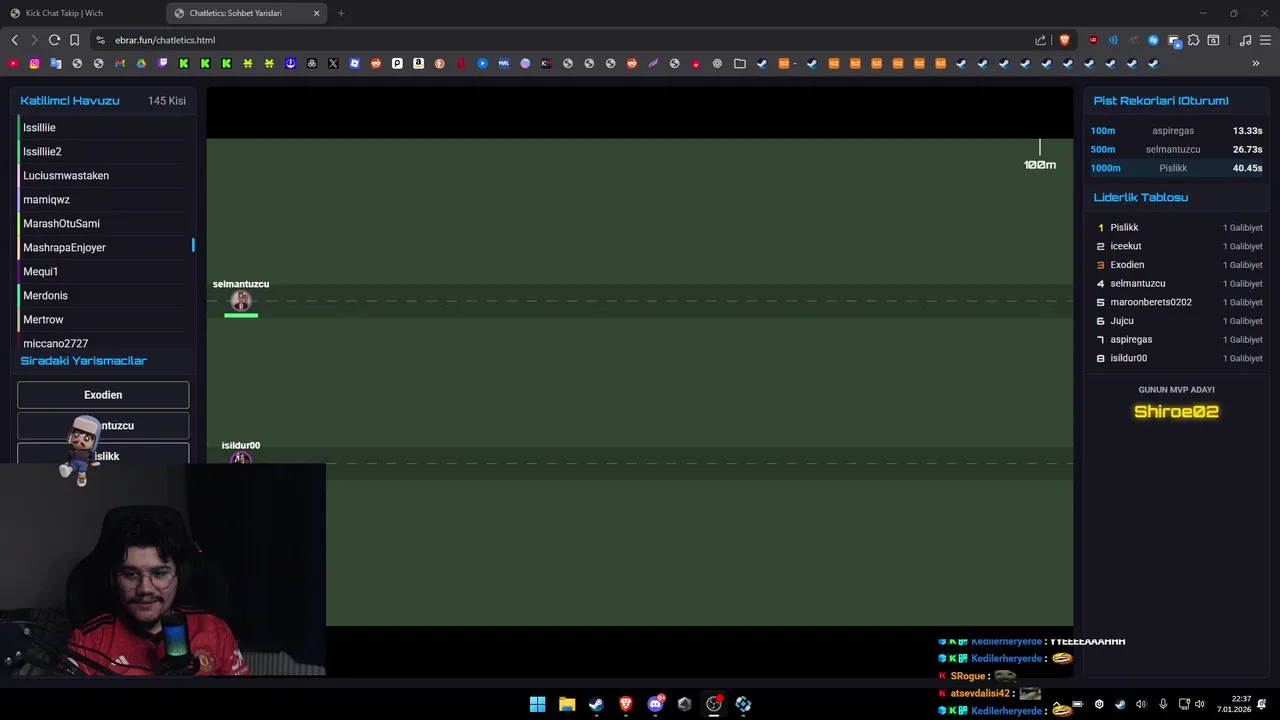This screenshot has width=1280, height=720.
Task: Open the Reddit bookmark icon
Action: [376, 63]
